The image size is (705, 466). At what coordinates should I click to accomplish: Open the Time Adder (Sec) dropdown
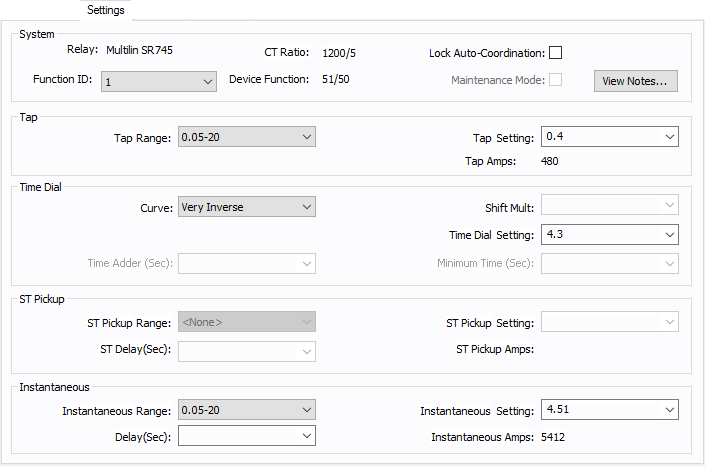[x=246, y=264]
